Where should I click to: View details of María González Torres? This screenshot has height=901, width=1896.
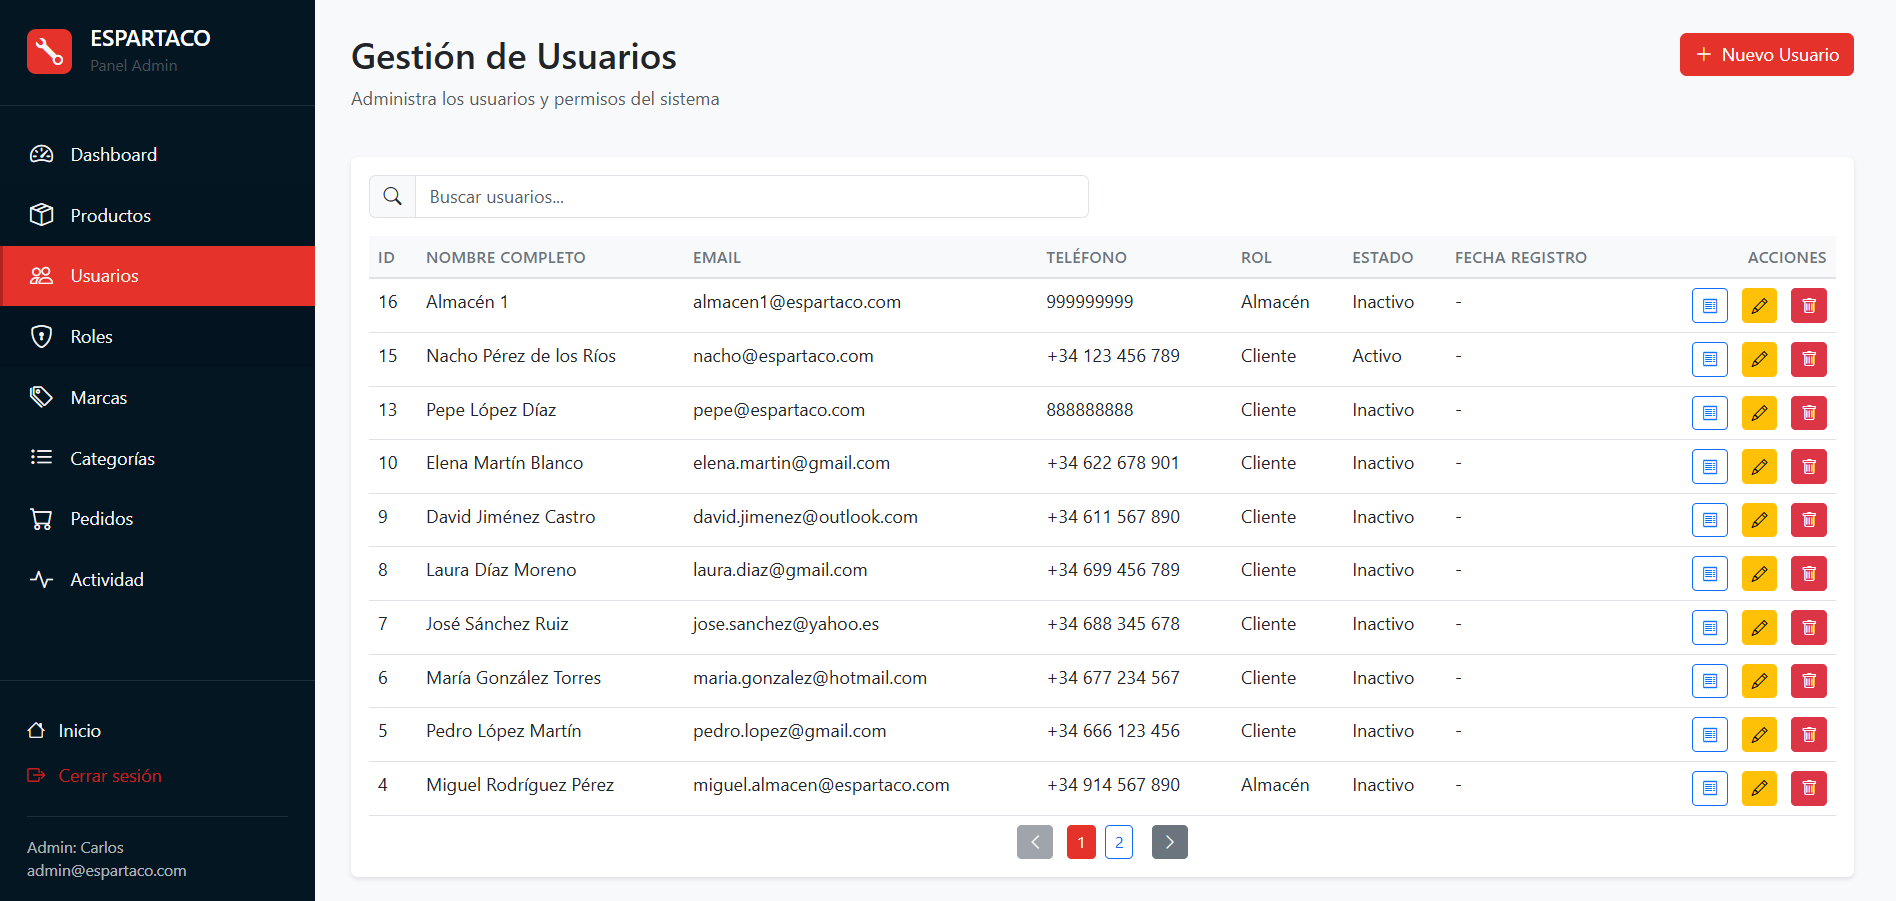pyautogui.click(x=1709, y=681)
